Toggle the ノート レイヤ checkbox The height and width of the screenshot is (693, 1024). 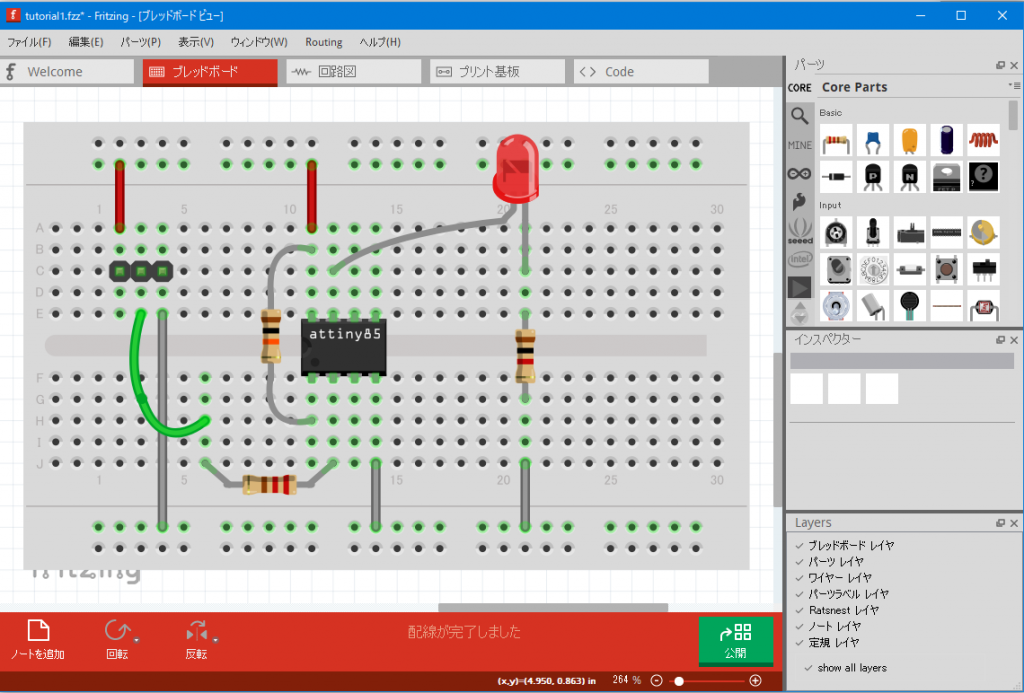(x=799, y=626)
